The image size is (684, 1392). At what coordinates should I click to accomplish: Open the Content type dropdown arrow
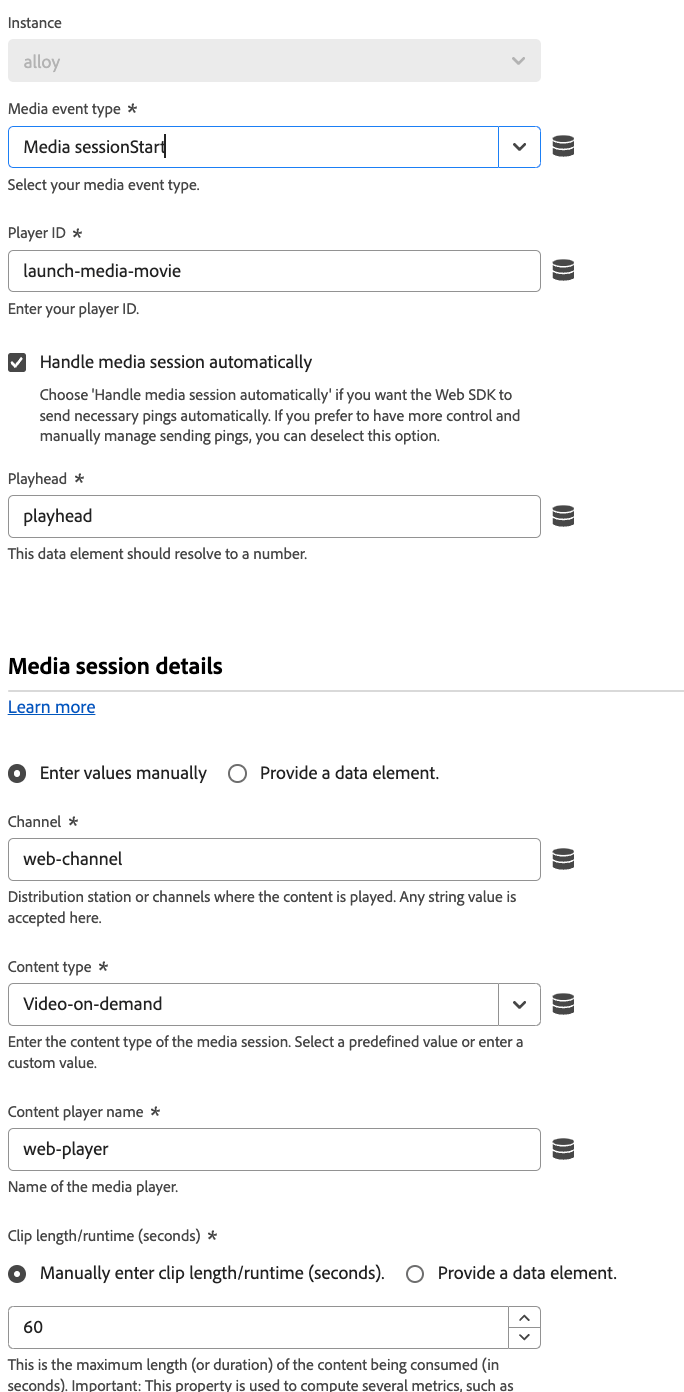pyautogui.click(x=519, y=1004)
